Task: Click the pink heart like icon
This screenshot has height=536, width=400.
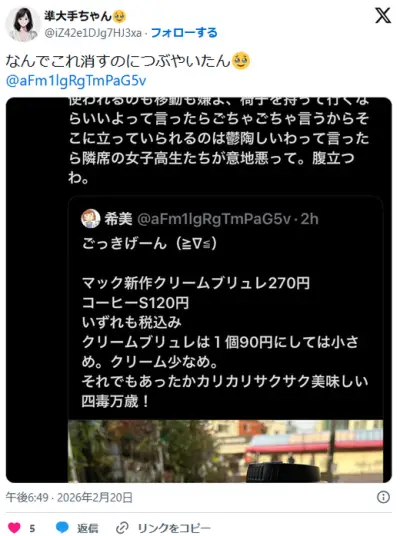Action: (x=14, y=528)
